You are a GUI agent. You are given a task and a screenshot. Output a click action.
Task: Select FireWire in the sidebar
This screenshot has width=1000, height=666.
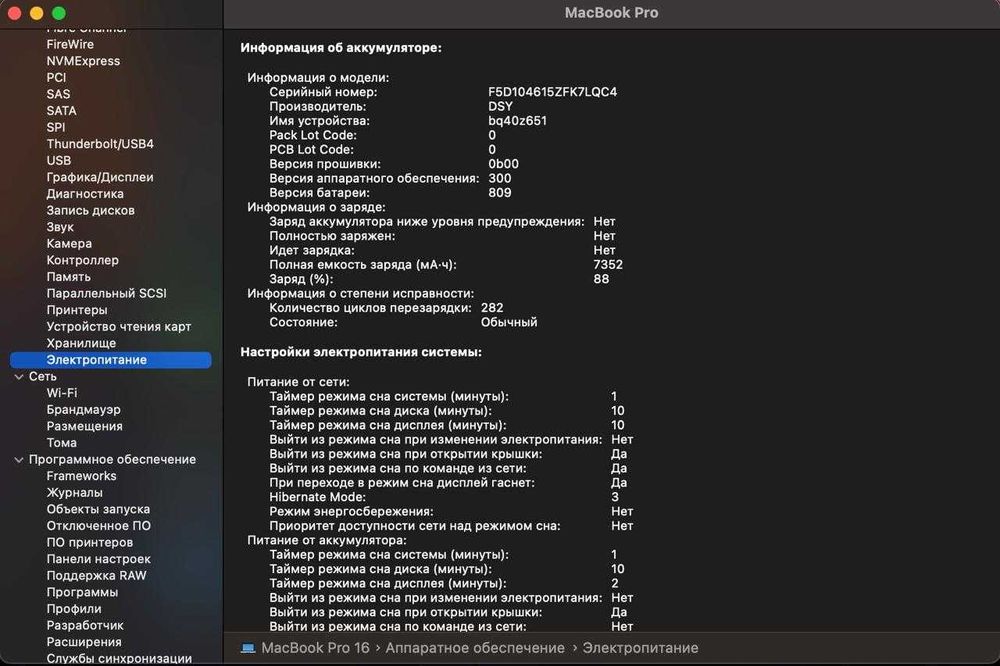pyautogui.click(x=70, y=44)
